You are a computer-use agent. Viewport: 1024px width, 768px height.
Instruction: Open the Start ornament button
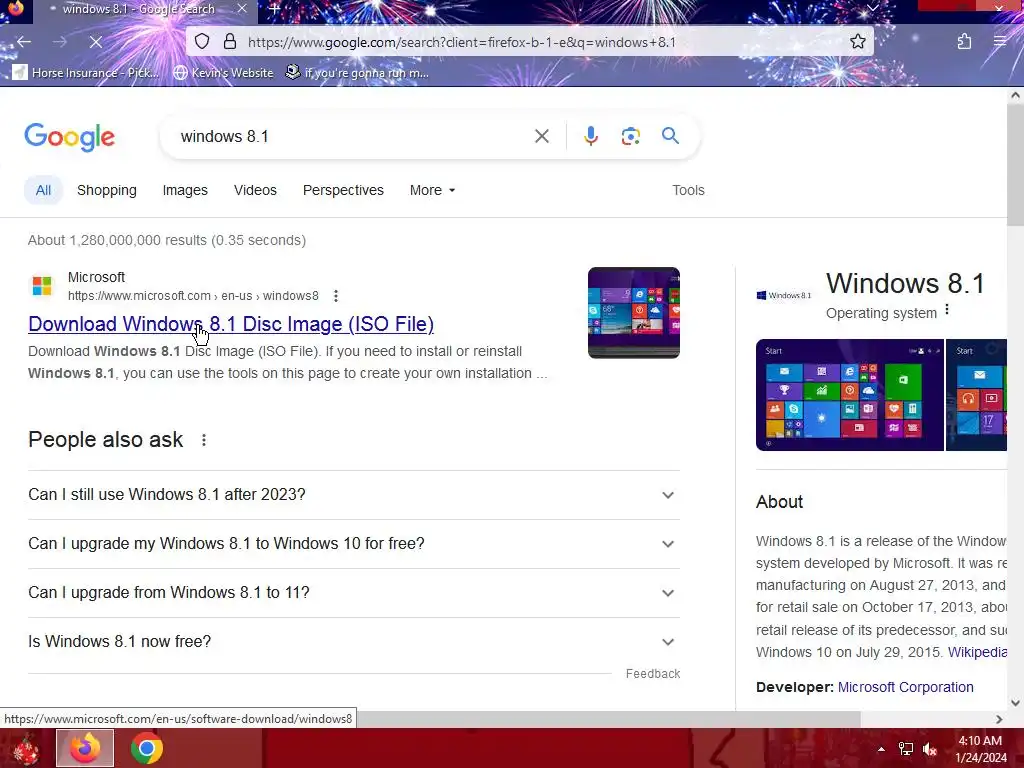(25, 748)
